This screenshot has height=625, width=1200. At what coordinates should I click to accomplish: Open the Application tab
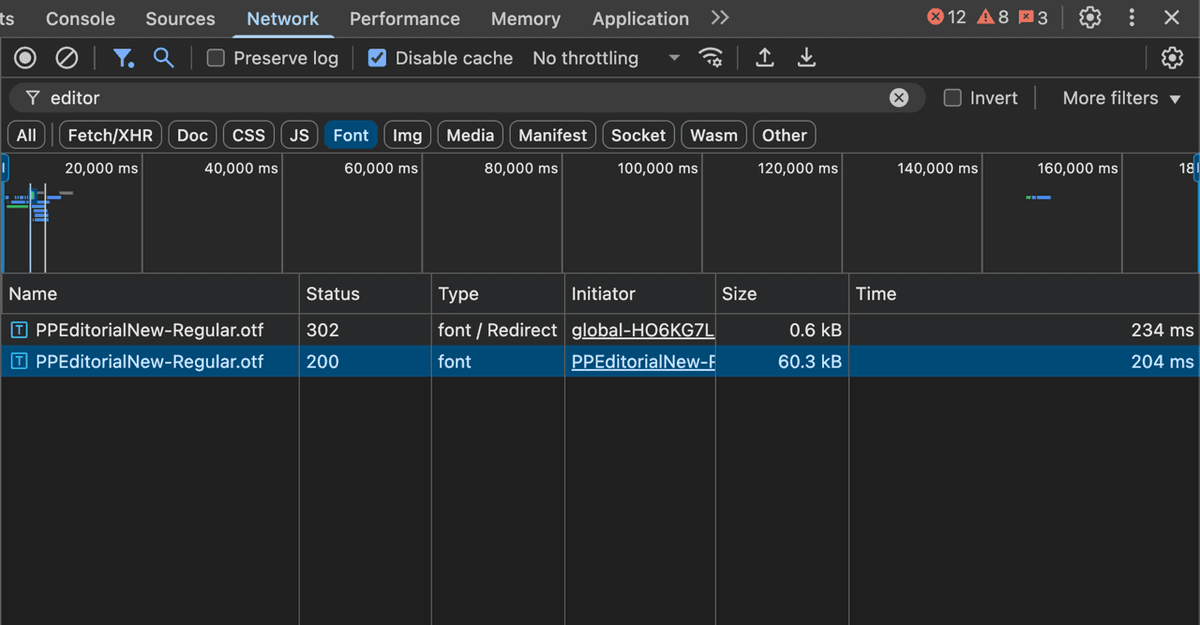[640, 18]
